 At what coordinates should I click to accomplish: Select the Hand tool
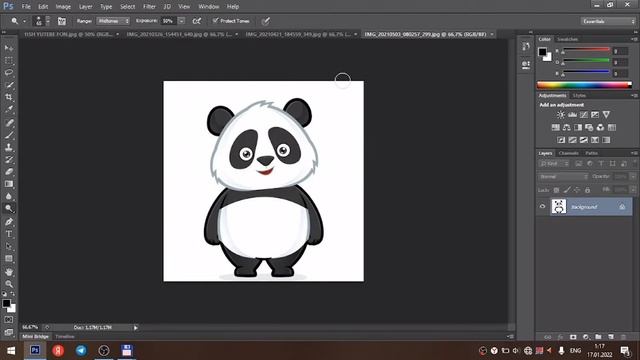coord(9,272)
